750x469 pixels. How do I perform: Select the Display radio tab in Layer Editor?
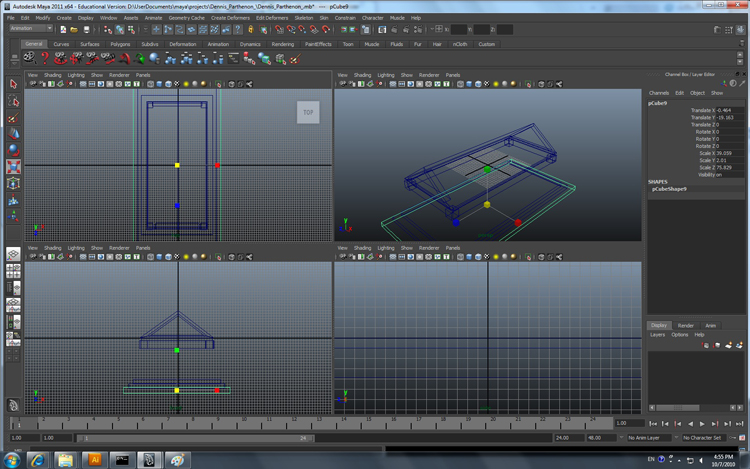[x=659, y=325]
